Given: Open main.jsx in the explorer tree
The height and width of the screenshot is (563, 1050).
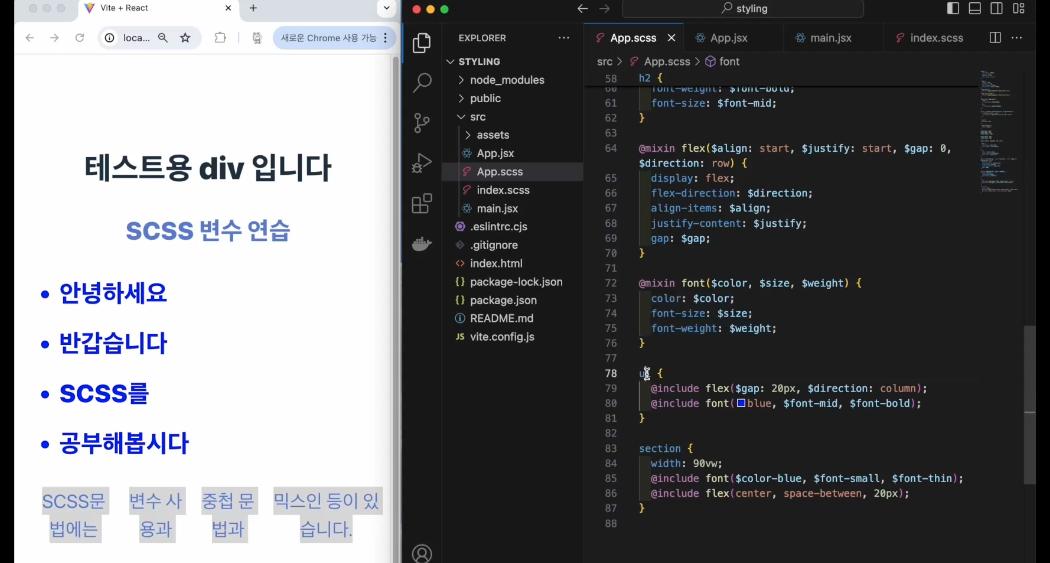Looking at the screenshot, I should tap(514, 209).
